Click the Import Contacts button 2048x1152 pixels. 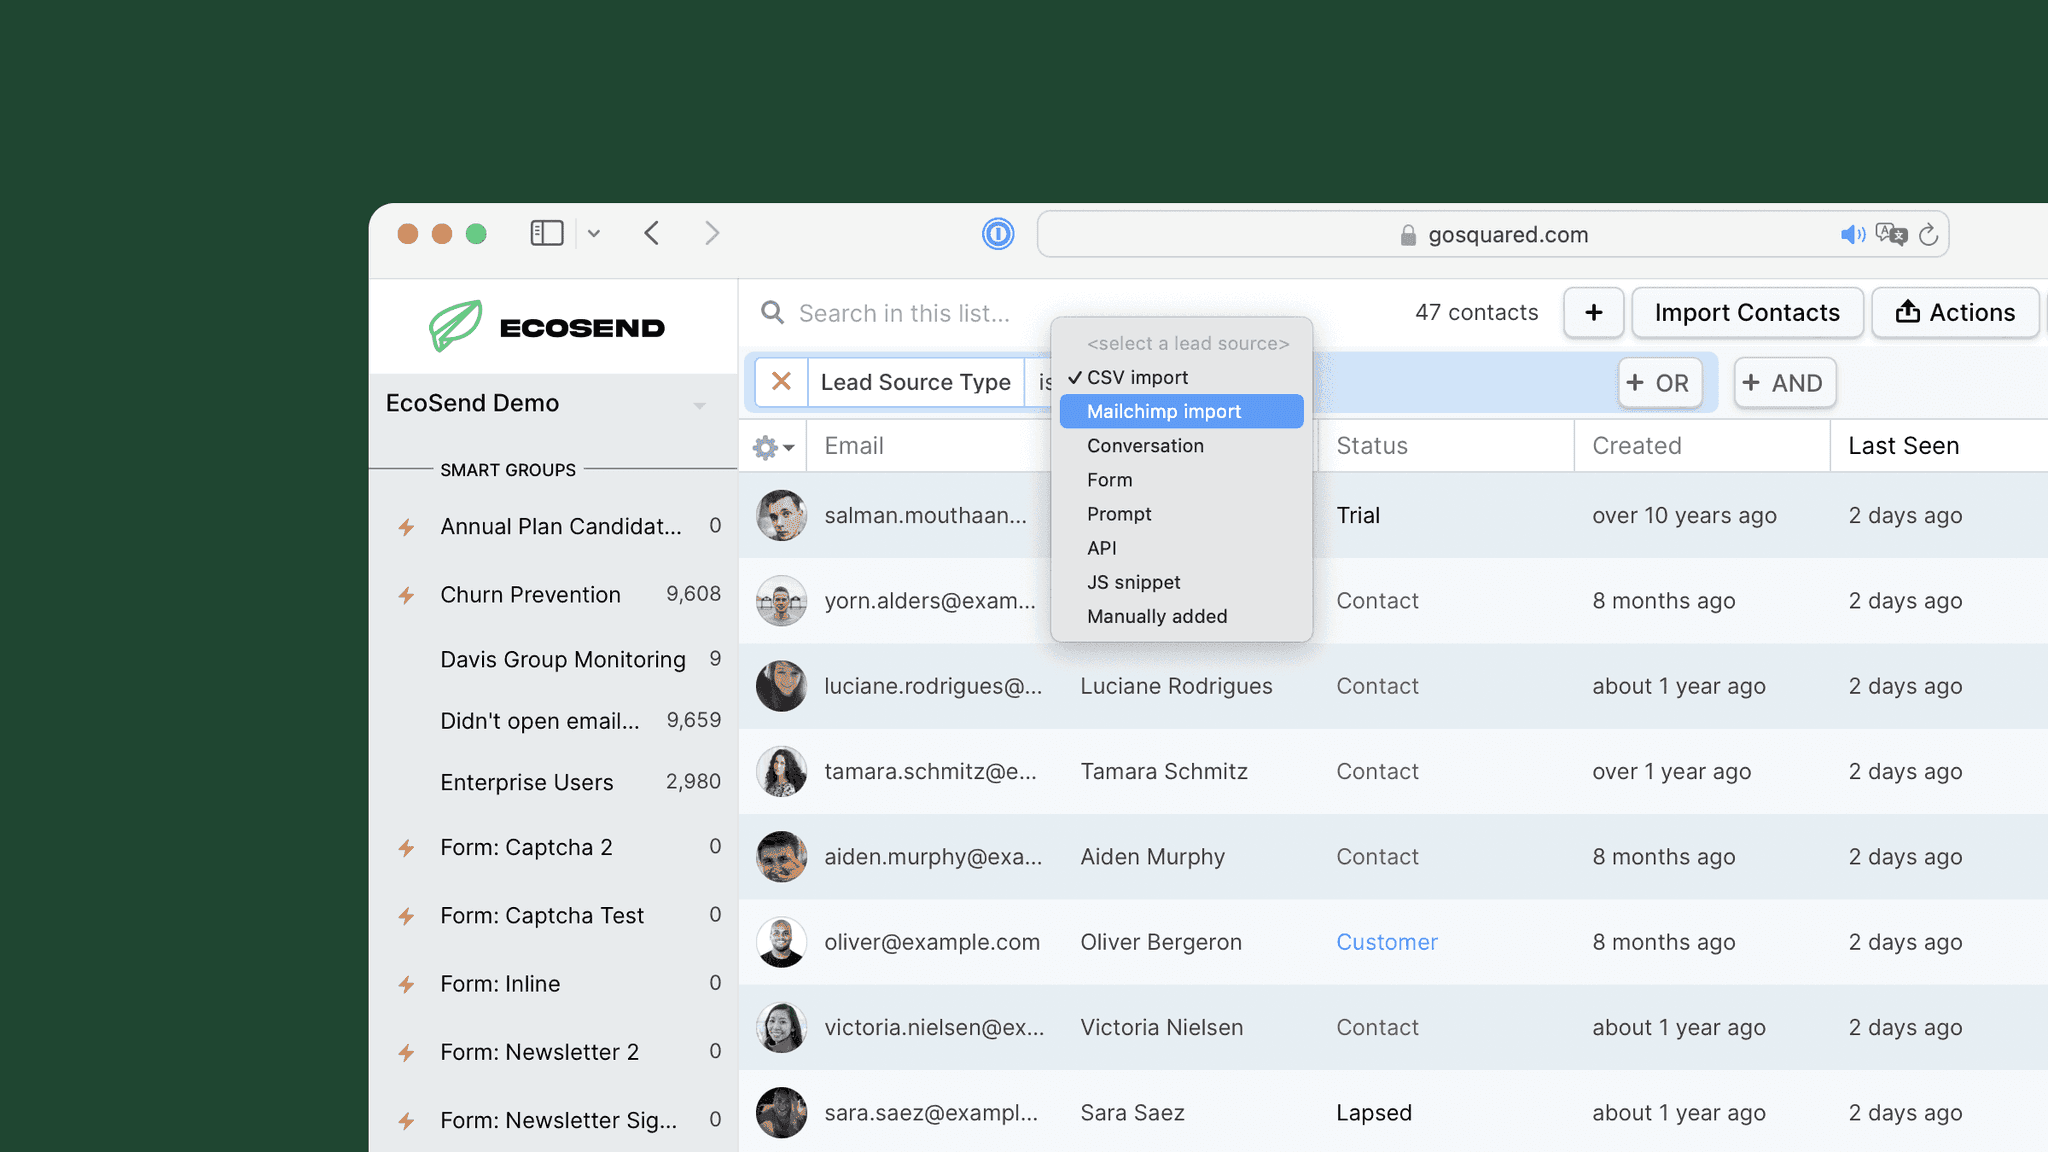tap(1747, 313)
